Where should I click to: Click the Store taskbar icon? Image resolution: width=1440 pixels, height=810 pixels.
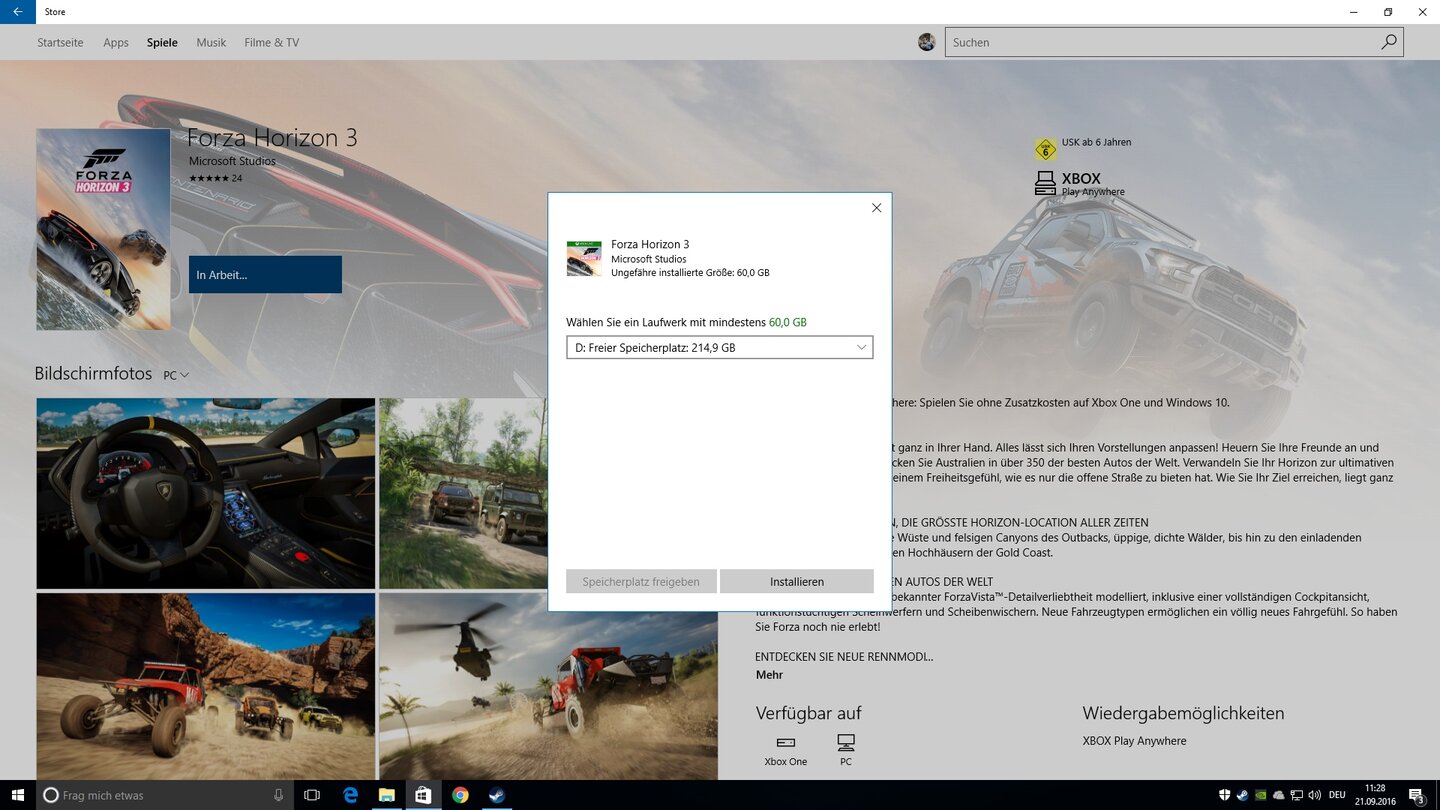tap(423, 795)
